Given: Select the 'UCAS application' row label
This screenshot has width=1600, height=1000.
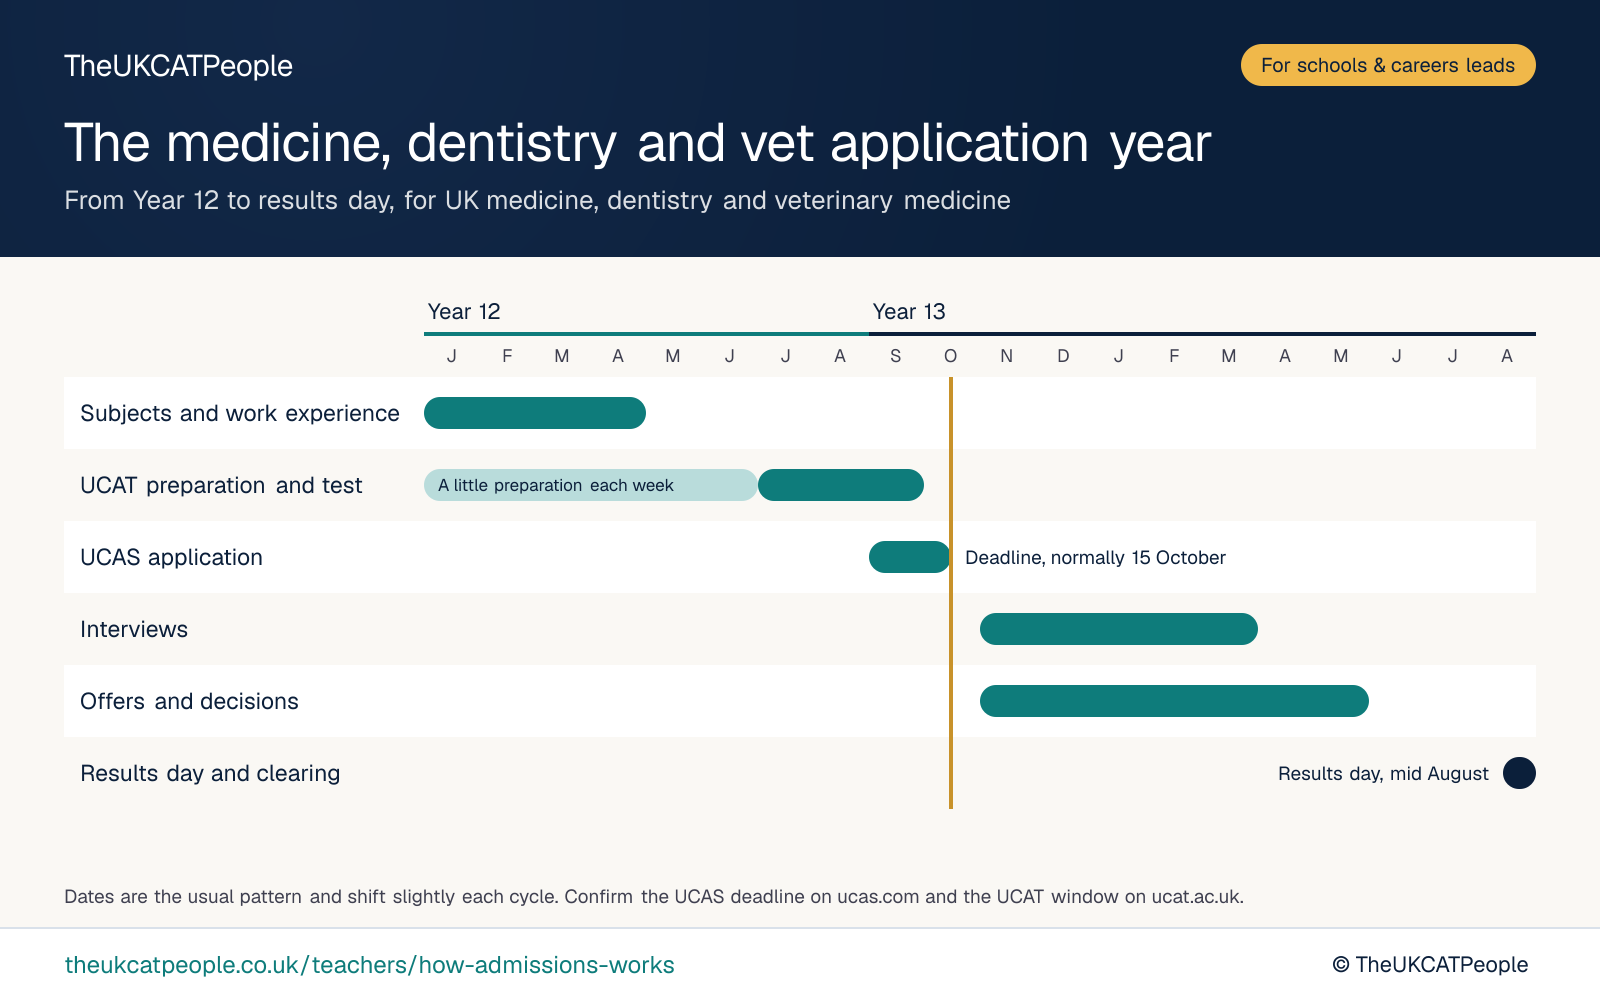Looking at the screenshot, I should (x=171, y=558).
